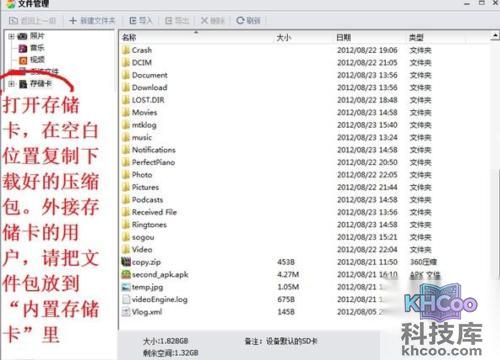Select 照片 in the sidebar tree
Image resolution: width=500 pixels, height=360 pixels.
[37, 36]
